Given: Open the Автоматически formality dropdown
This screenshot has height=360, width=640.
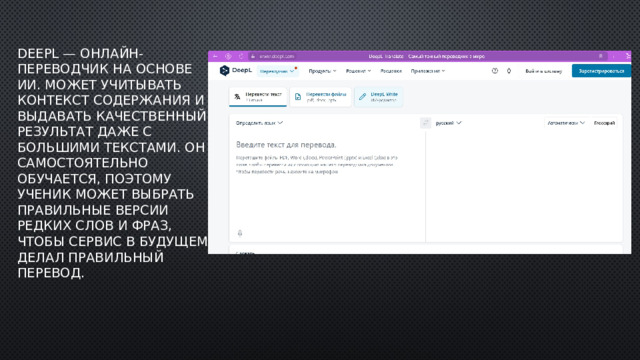Looking at the screenshot, I should point(566,123).
